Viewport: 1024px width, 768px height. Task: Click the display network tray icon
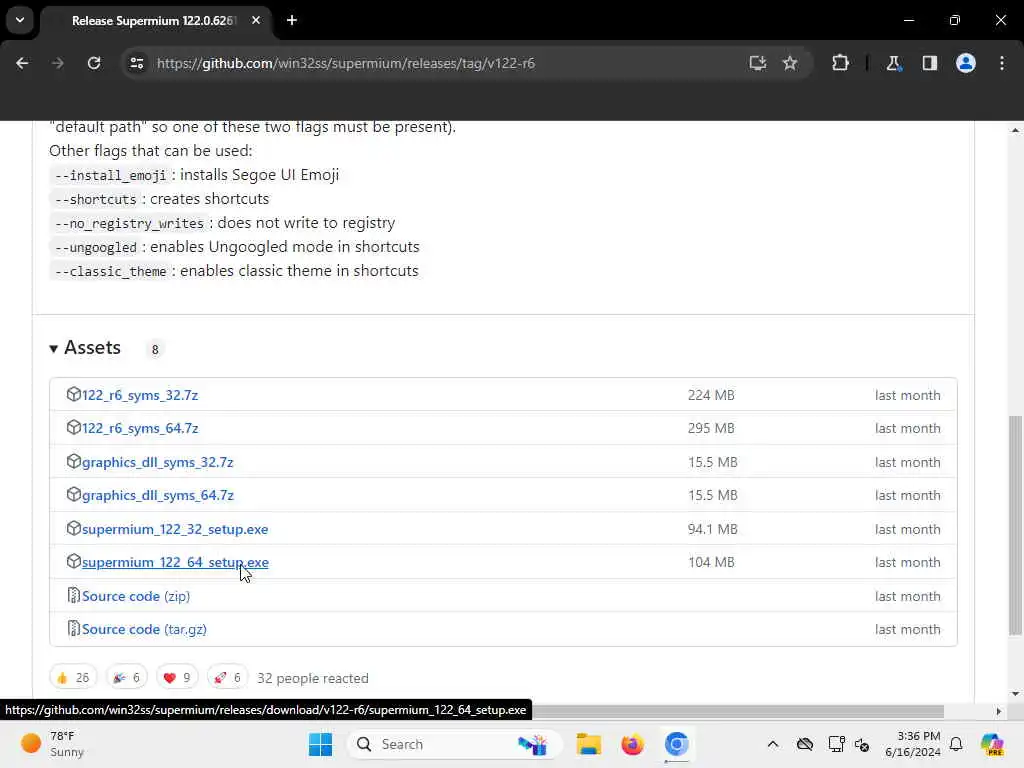(x=836, y=744)
